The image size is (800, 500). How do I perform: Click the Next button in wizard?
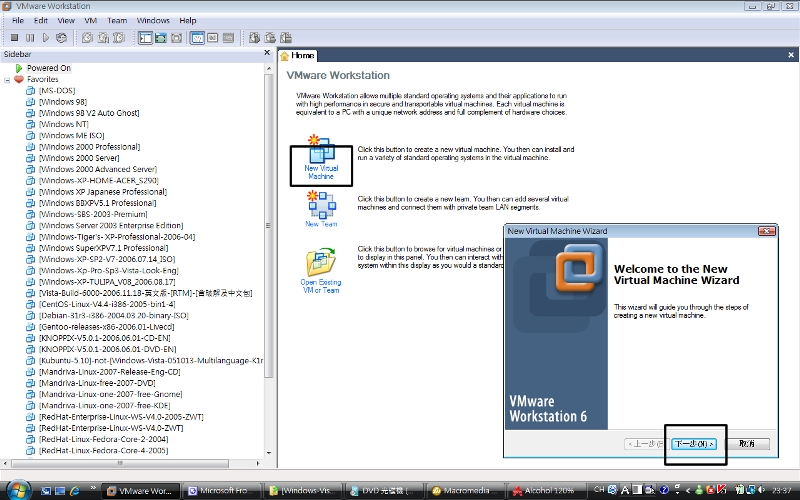[x=694, y=444]
